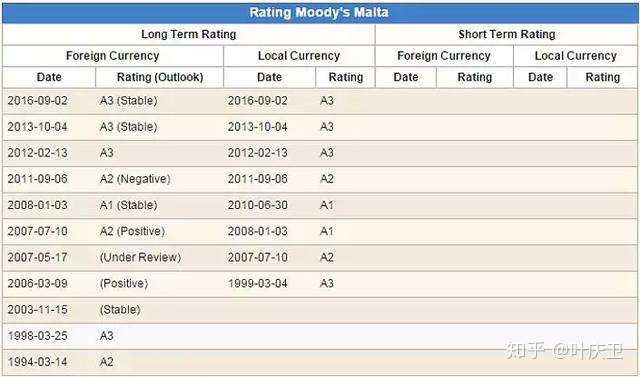
Task: Click the A1 (Stable) rating cell
Action: coord(128,205)
